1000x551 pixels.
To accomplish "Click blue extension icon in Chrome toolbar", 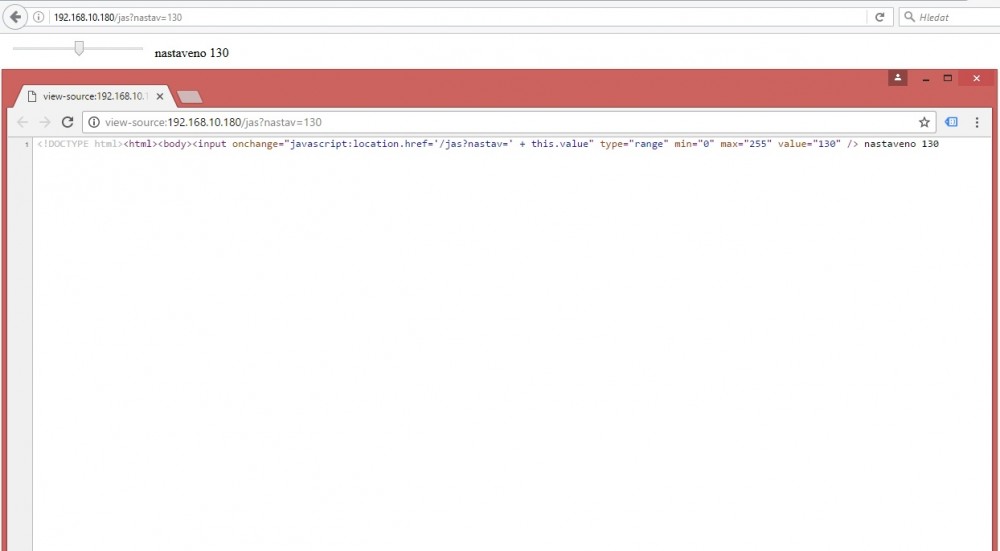I will point(951,122).
